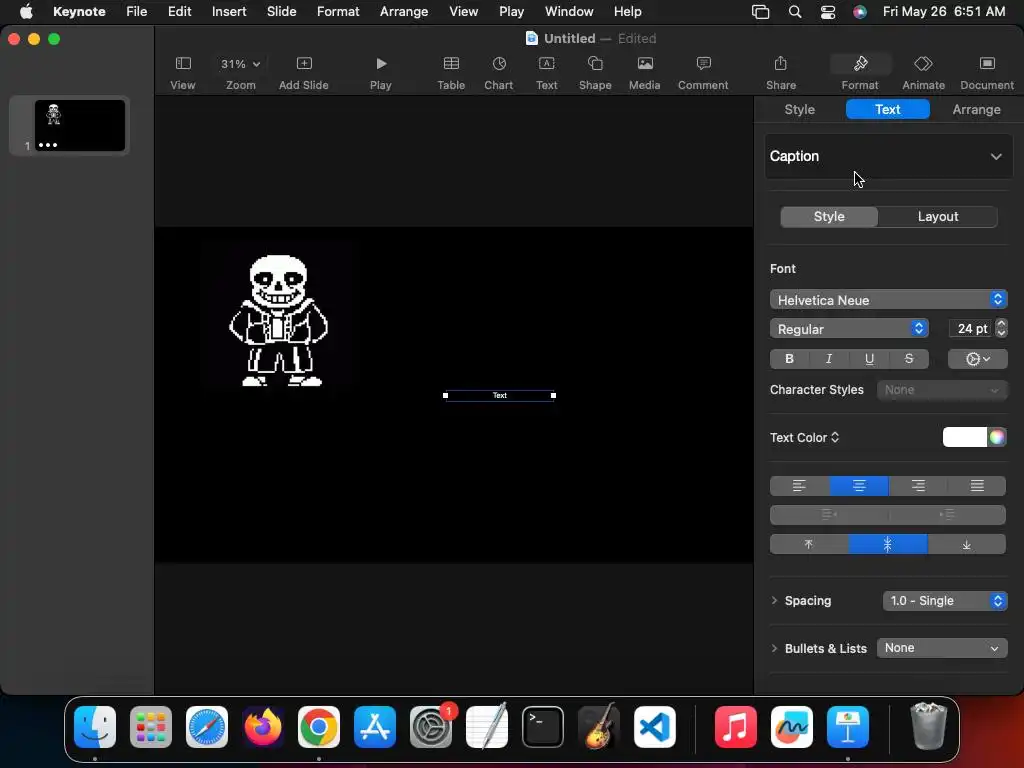Switch to the Layout segment
Image resolution: width=1024 pixels, height=768 pixels.
click(938, 216)
